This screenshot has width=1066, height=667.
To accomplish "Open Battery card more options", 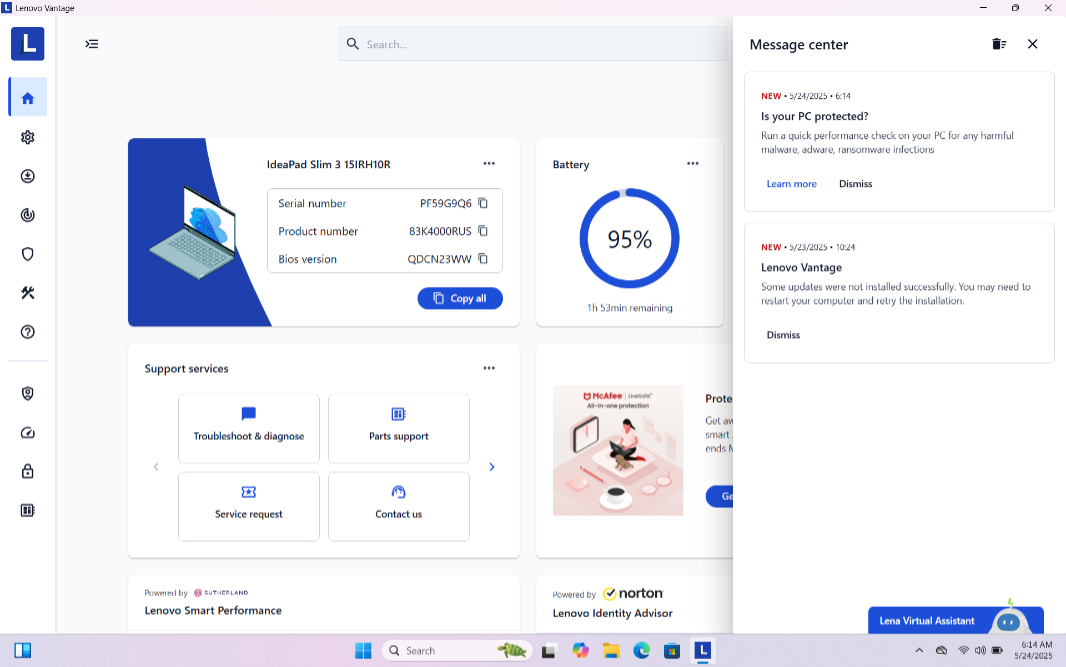I will pyautogui.click(x=693, y=164).
